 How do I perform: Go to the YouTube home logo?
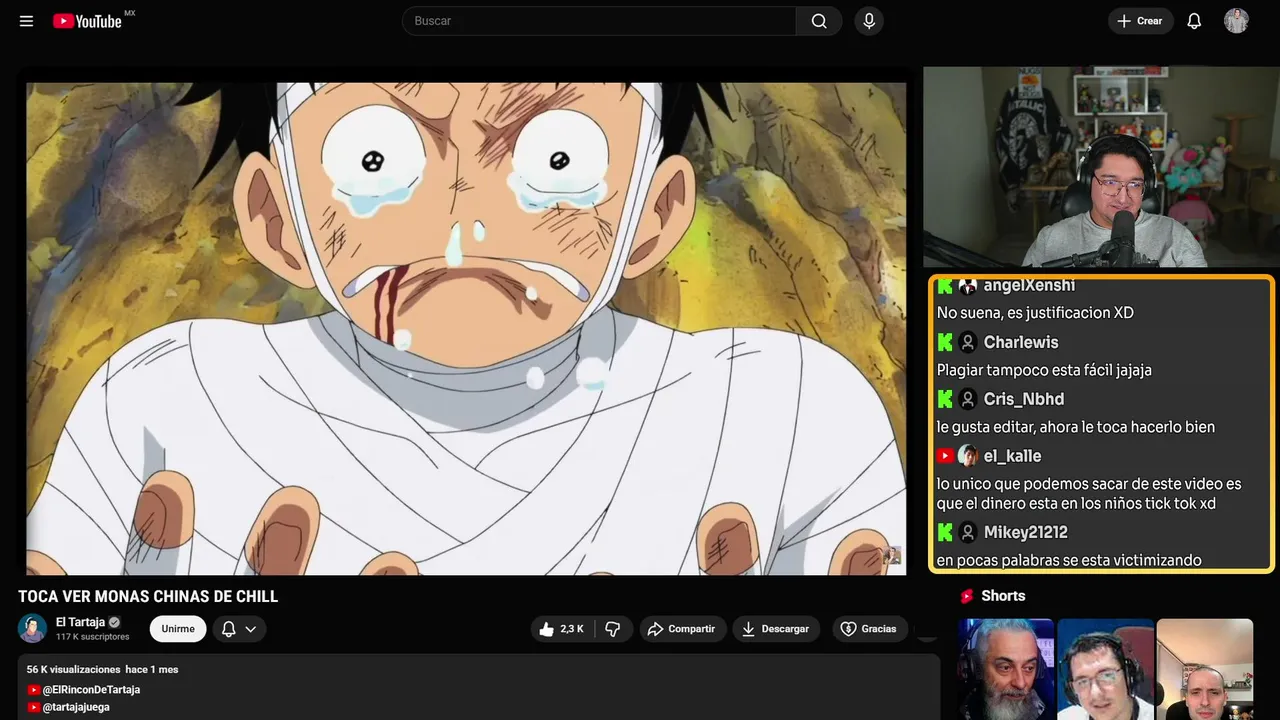click(87, 21)
